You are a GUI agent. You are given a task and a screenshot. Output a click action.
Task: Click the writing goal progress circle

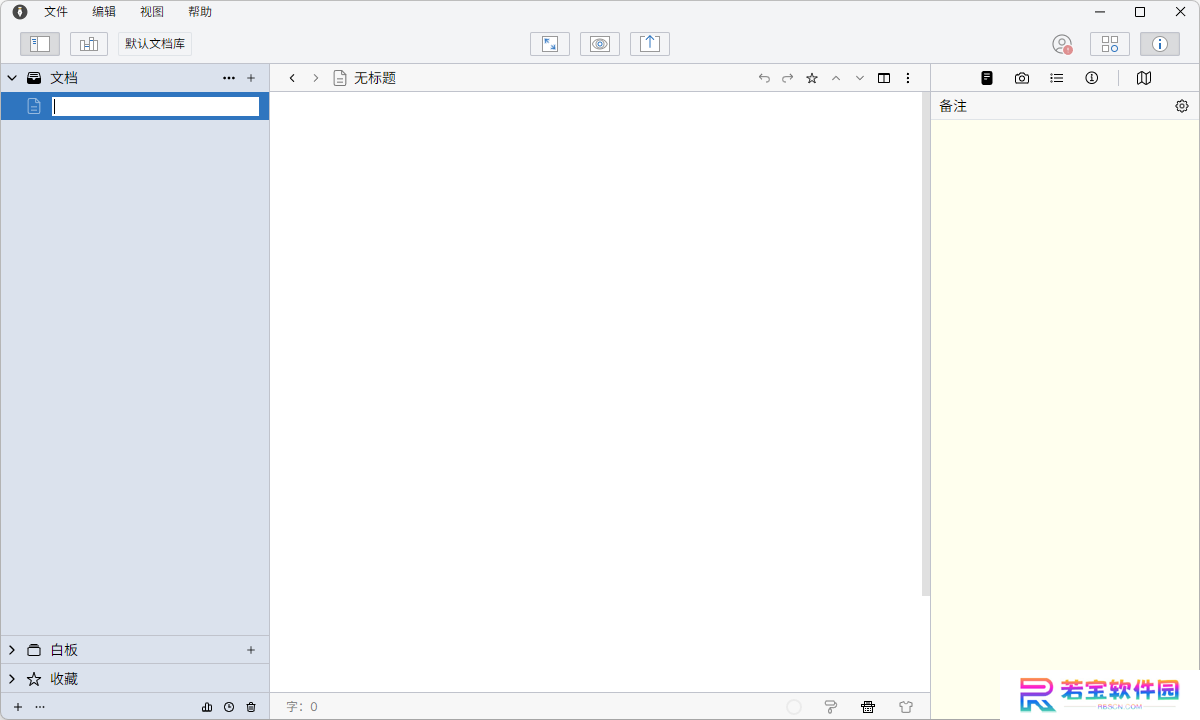tap(794, 707)
